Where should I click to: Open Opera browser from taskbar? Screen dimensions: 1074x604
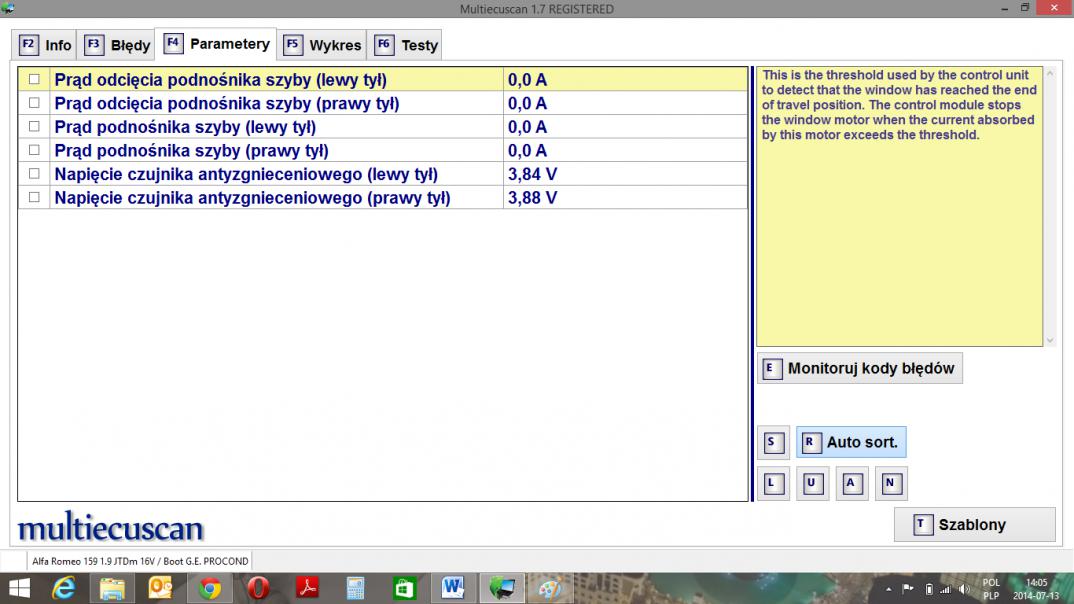[258, 588]
